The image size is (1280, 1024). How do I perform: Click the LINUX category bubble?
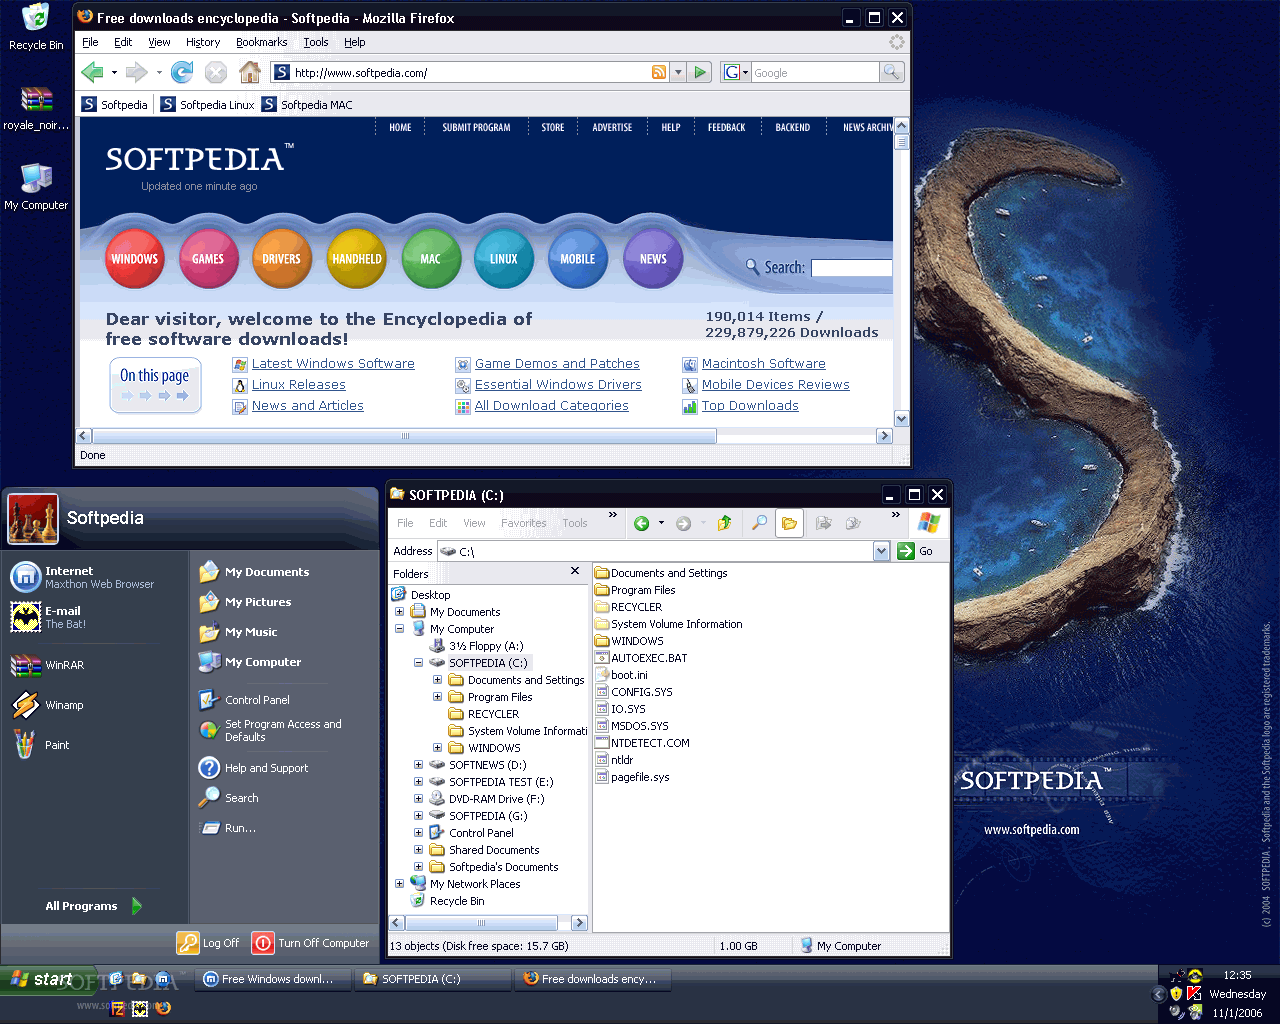tap(504, 258)
